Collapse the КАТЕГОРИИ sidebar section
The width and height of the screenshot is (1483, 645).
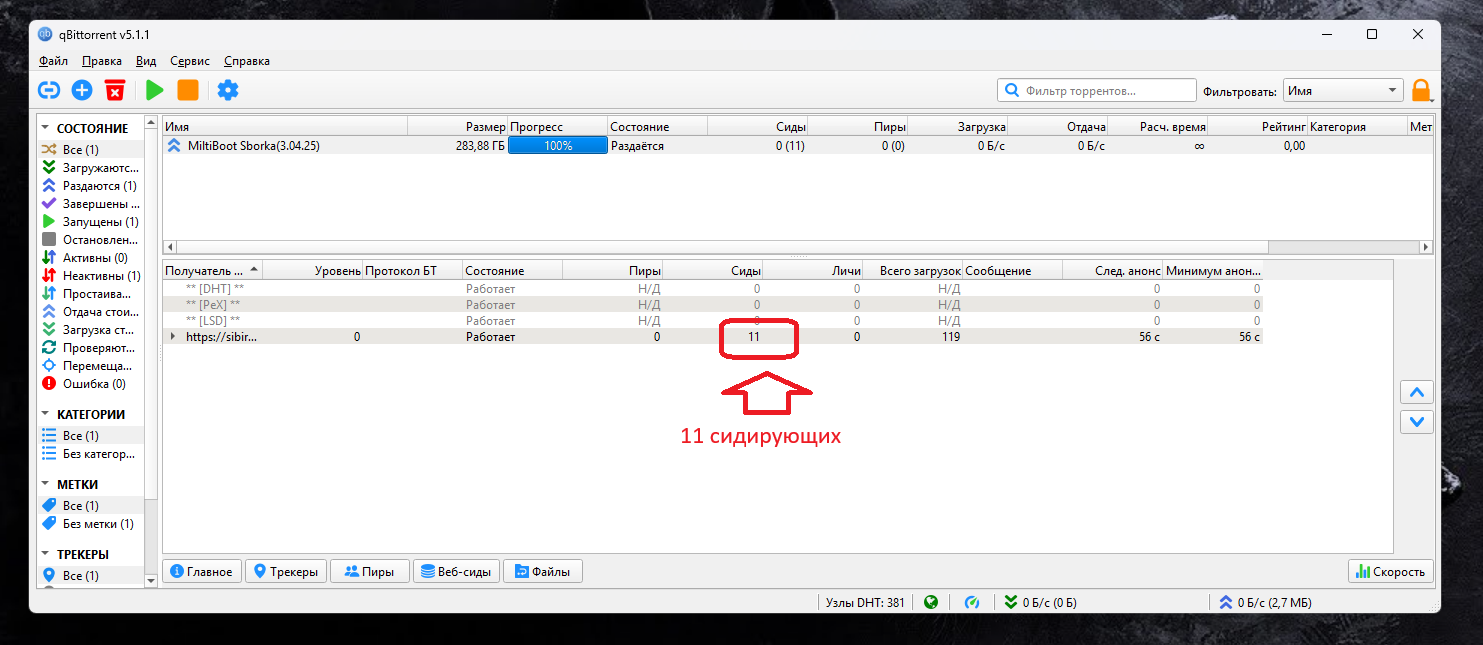pos(46,414)
